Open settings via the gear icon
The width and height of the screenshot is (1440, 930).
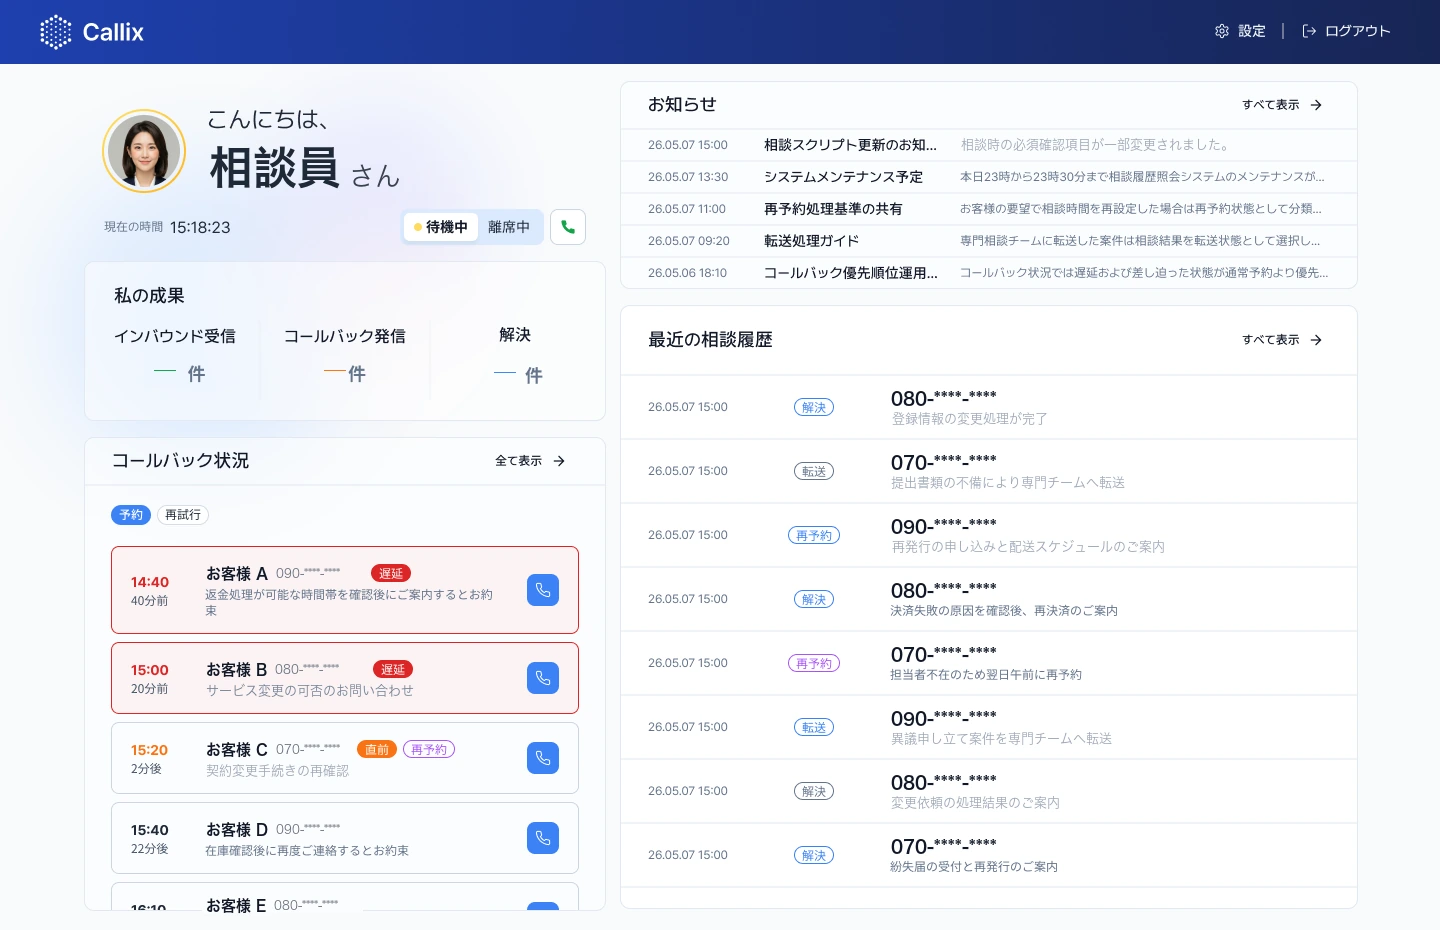point(1221,31)
